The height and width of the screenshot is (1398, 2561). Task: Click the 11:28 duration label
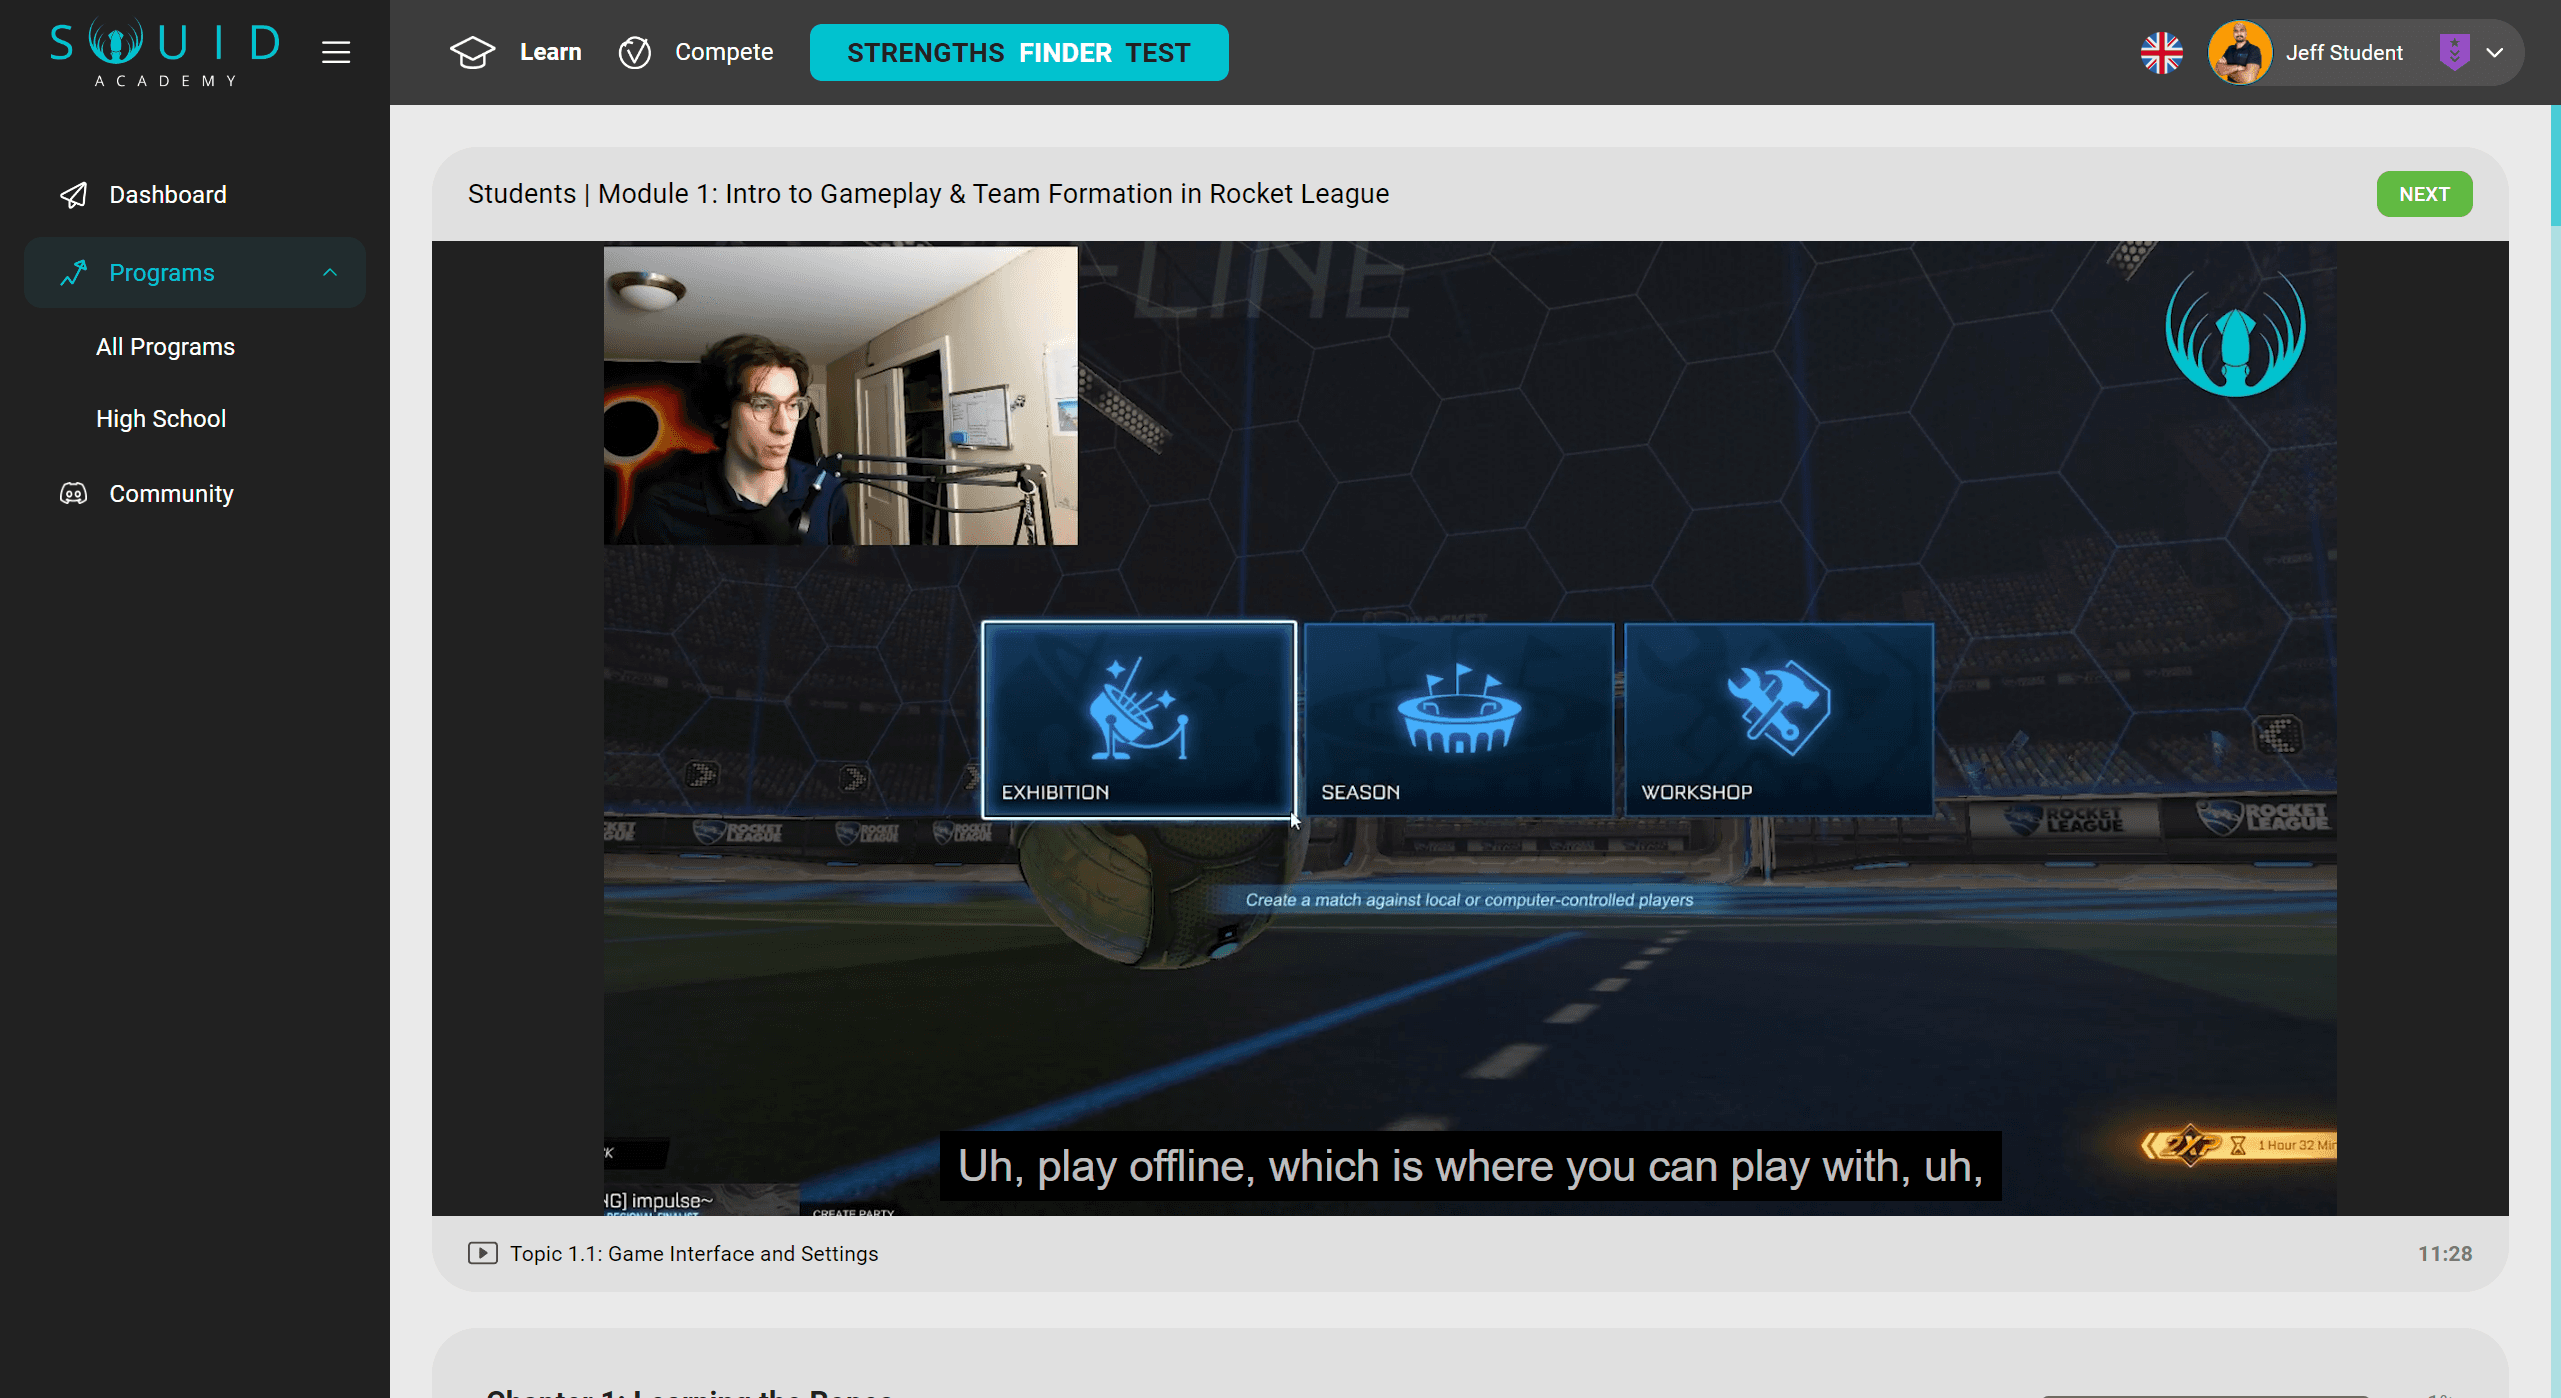tap(2445, 1254)
